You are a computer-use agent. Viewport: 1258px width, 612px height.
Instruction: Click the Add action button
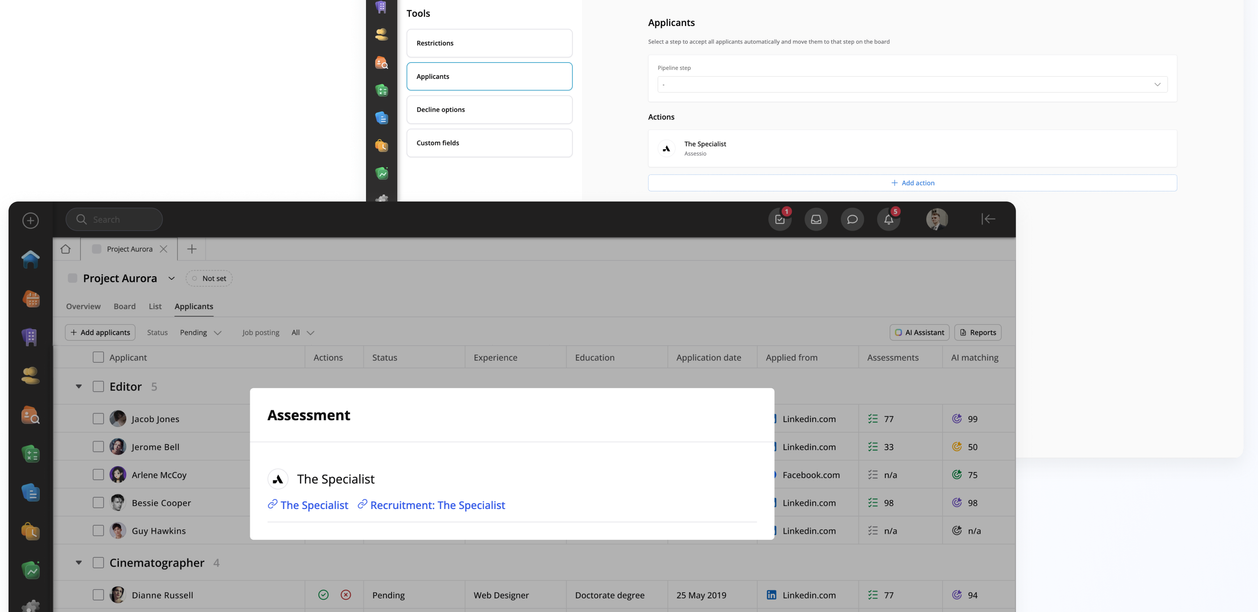click(912, 183)
